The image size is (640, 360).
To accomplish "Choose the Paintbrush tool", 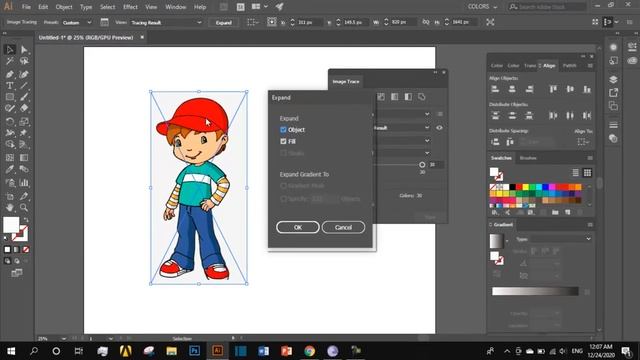I will [24, 97].
